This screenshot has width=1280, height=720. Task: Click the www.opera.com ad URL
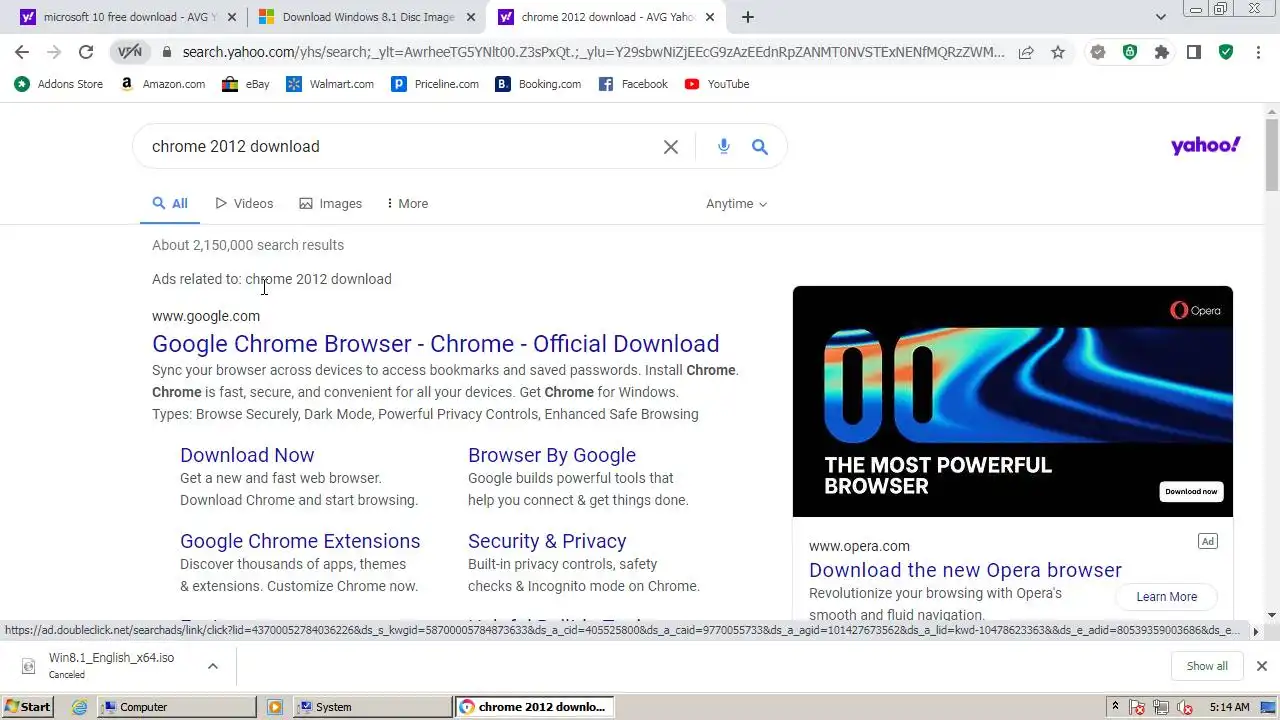(x=859, y=546)
